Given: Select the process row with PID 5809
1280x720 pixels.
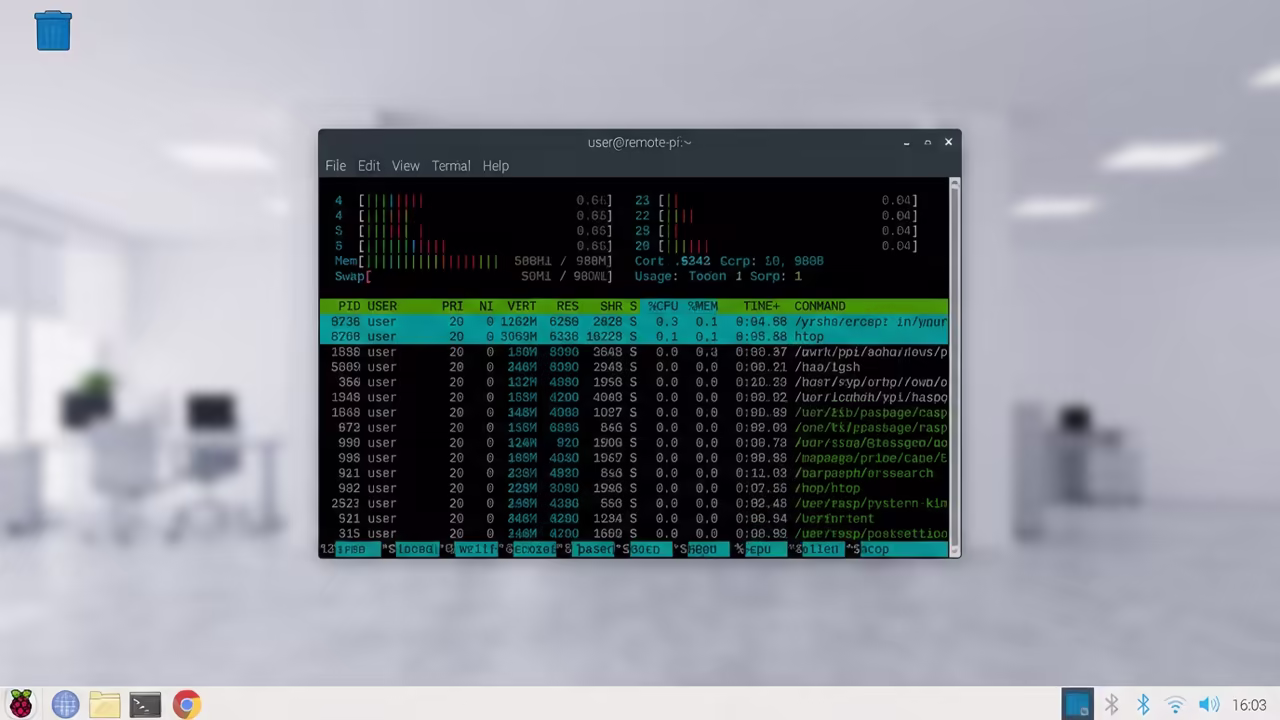Looking at the screenshot, I should click(634, 367).
